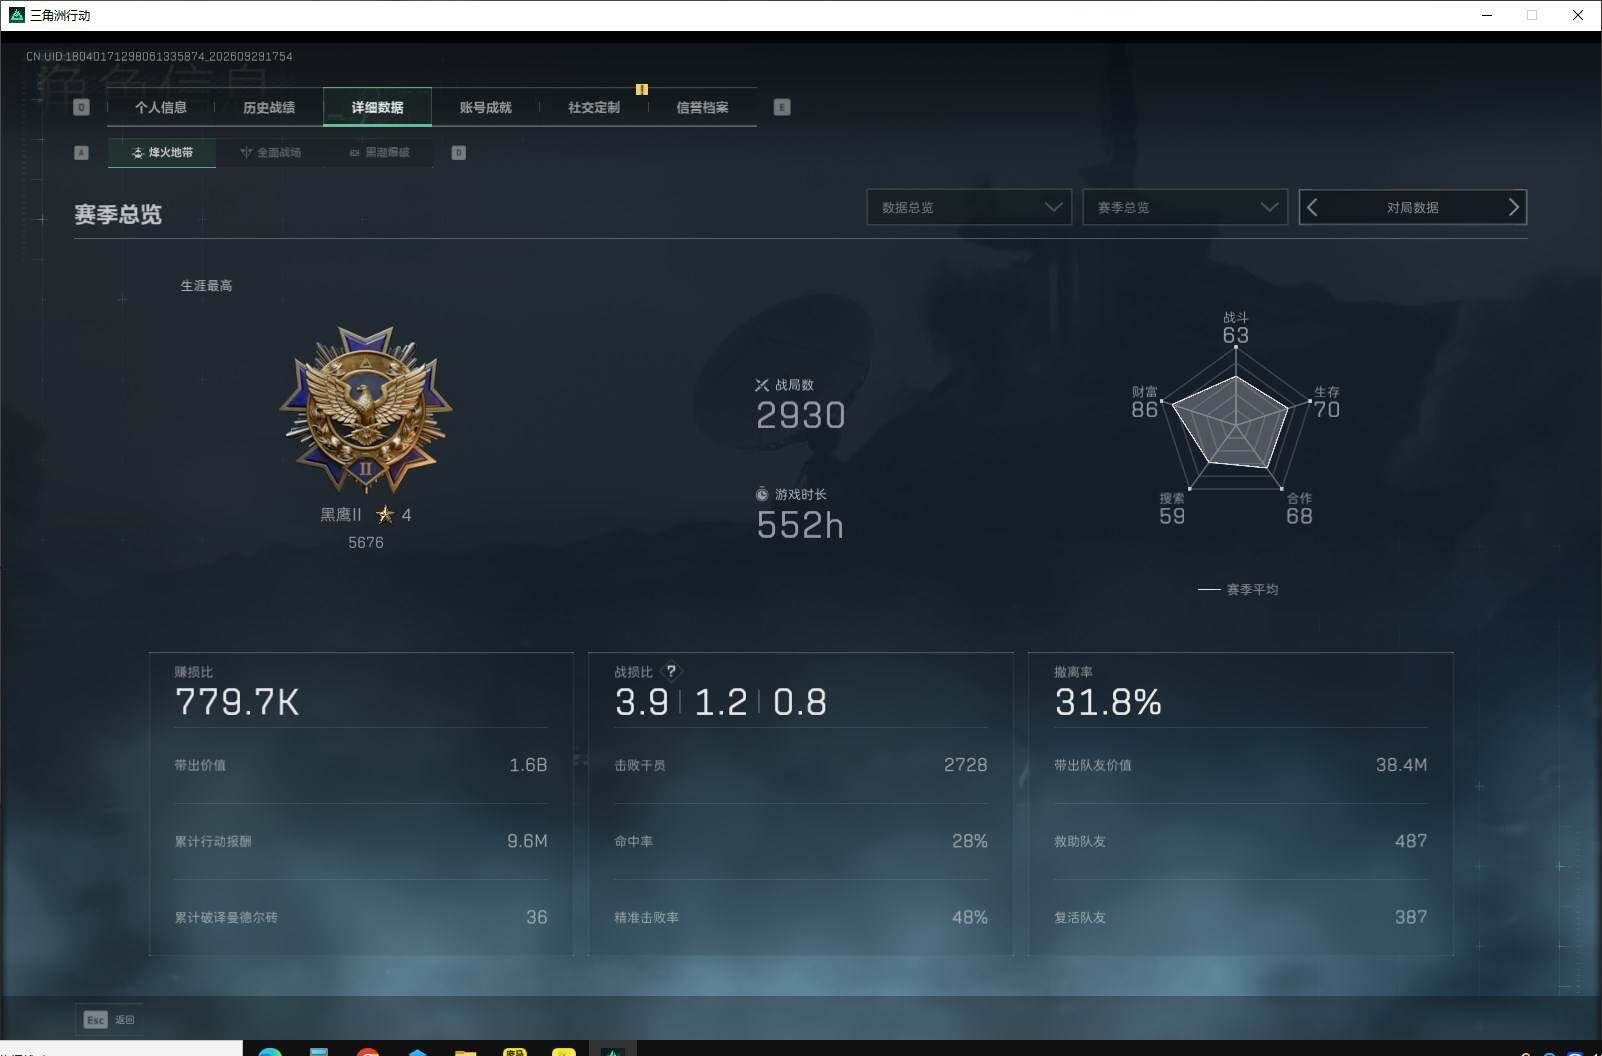Click the 详细数据 tab

377,107
